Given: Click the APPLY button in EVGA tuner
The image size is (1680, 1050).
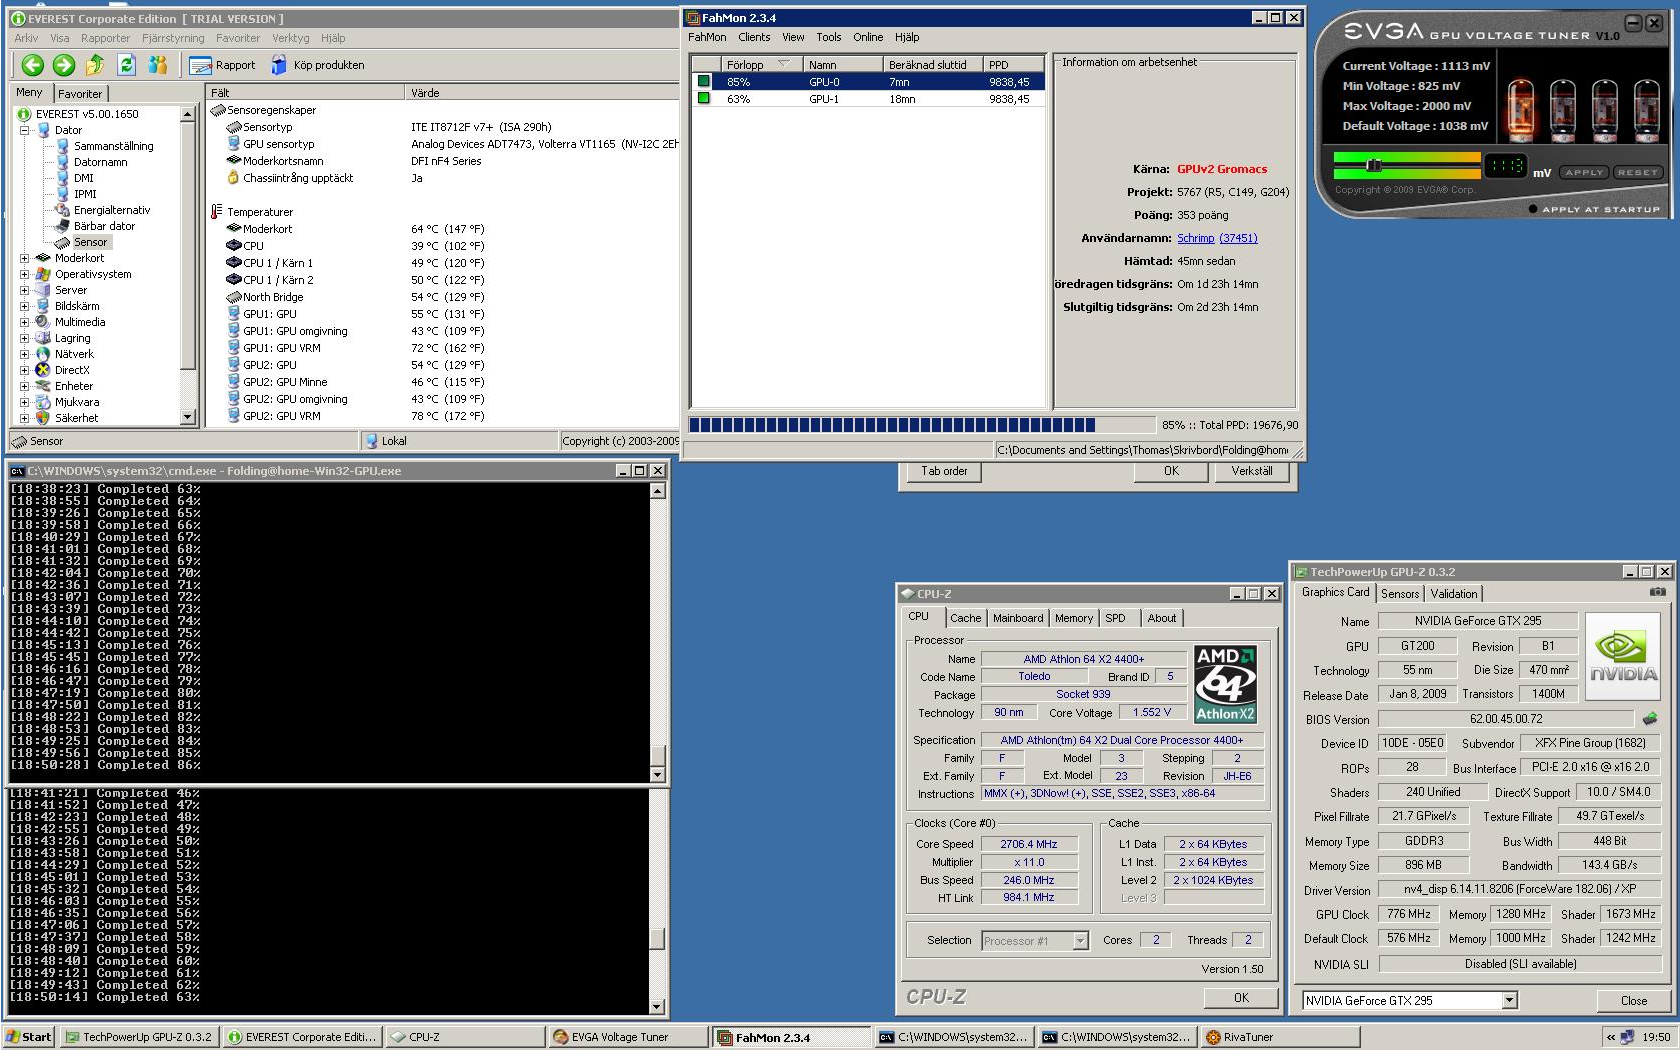Looking at the screenshot, I should [x=1584, y=172].
